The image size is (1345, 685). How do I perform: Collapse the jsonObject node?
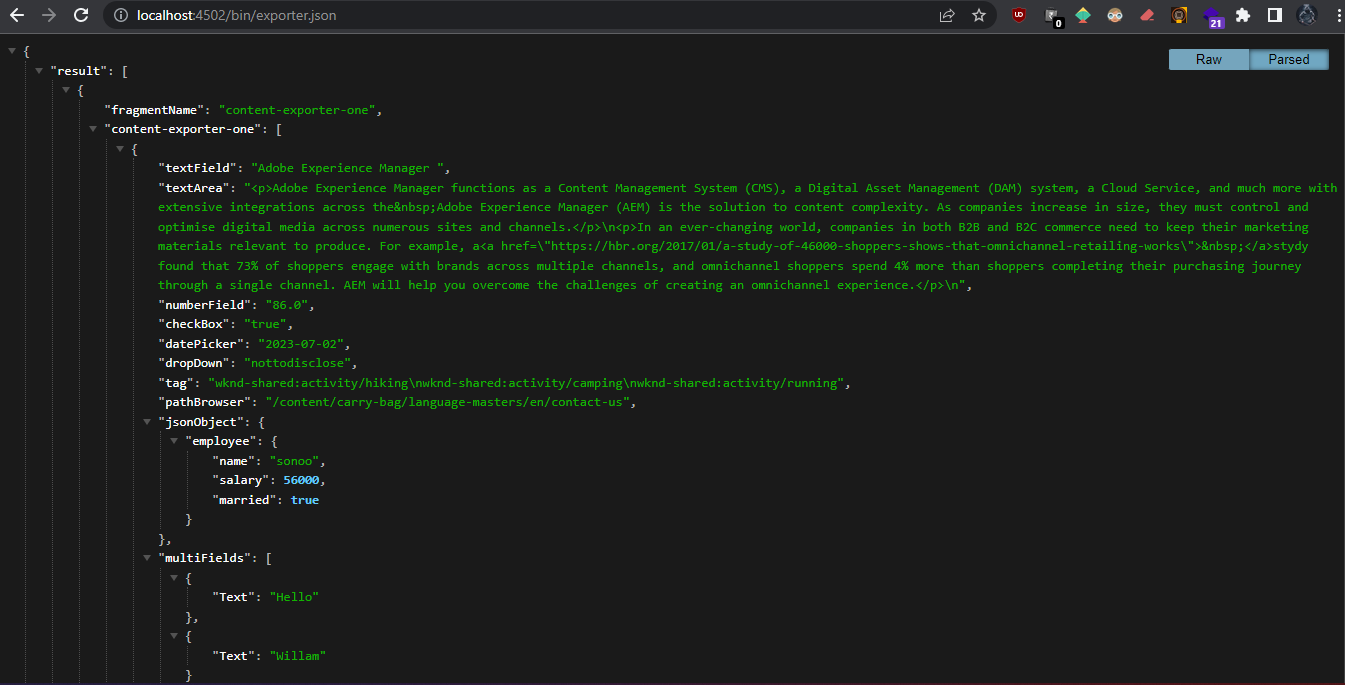[x=147, y=421]
